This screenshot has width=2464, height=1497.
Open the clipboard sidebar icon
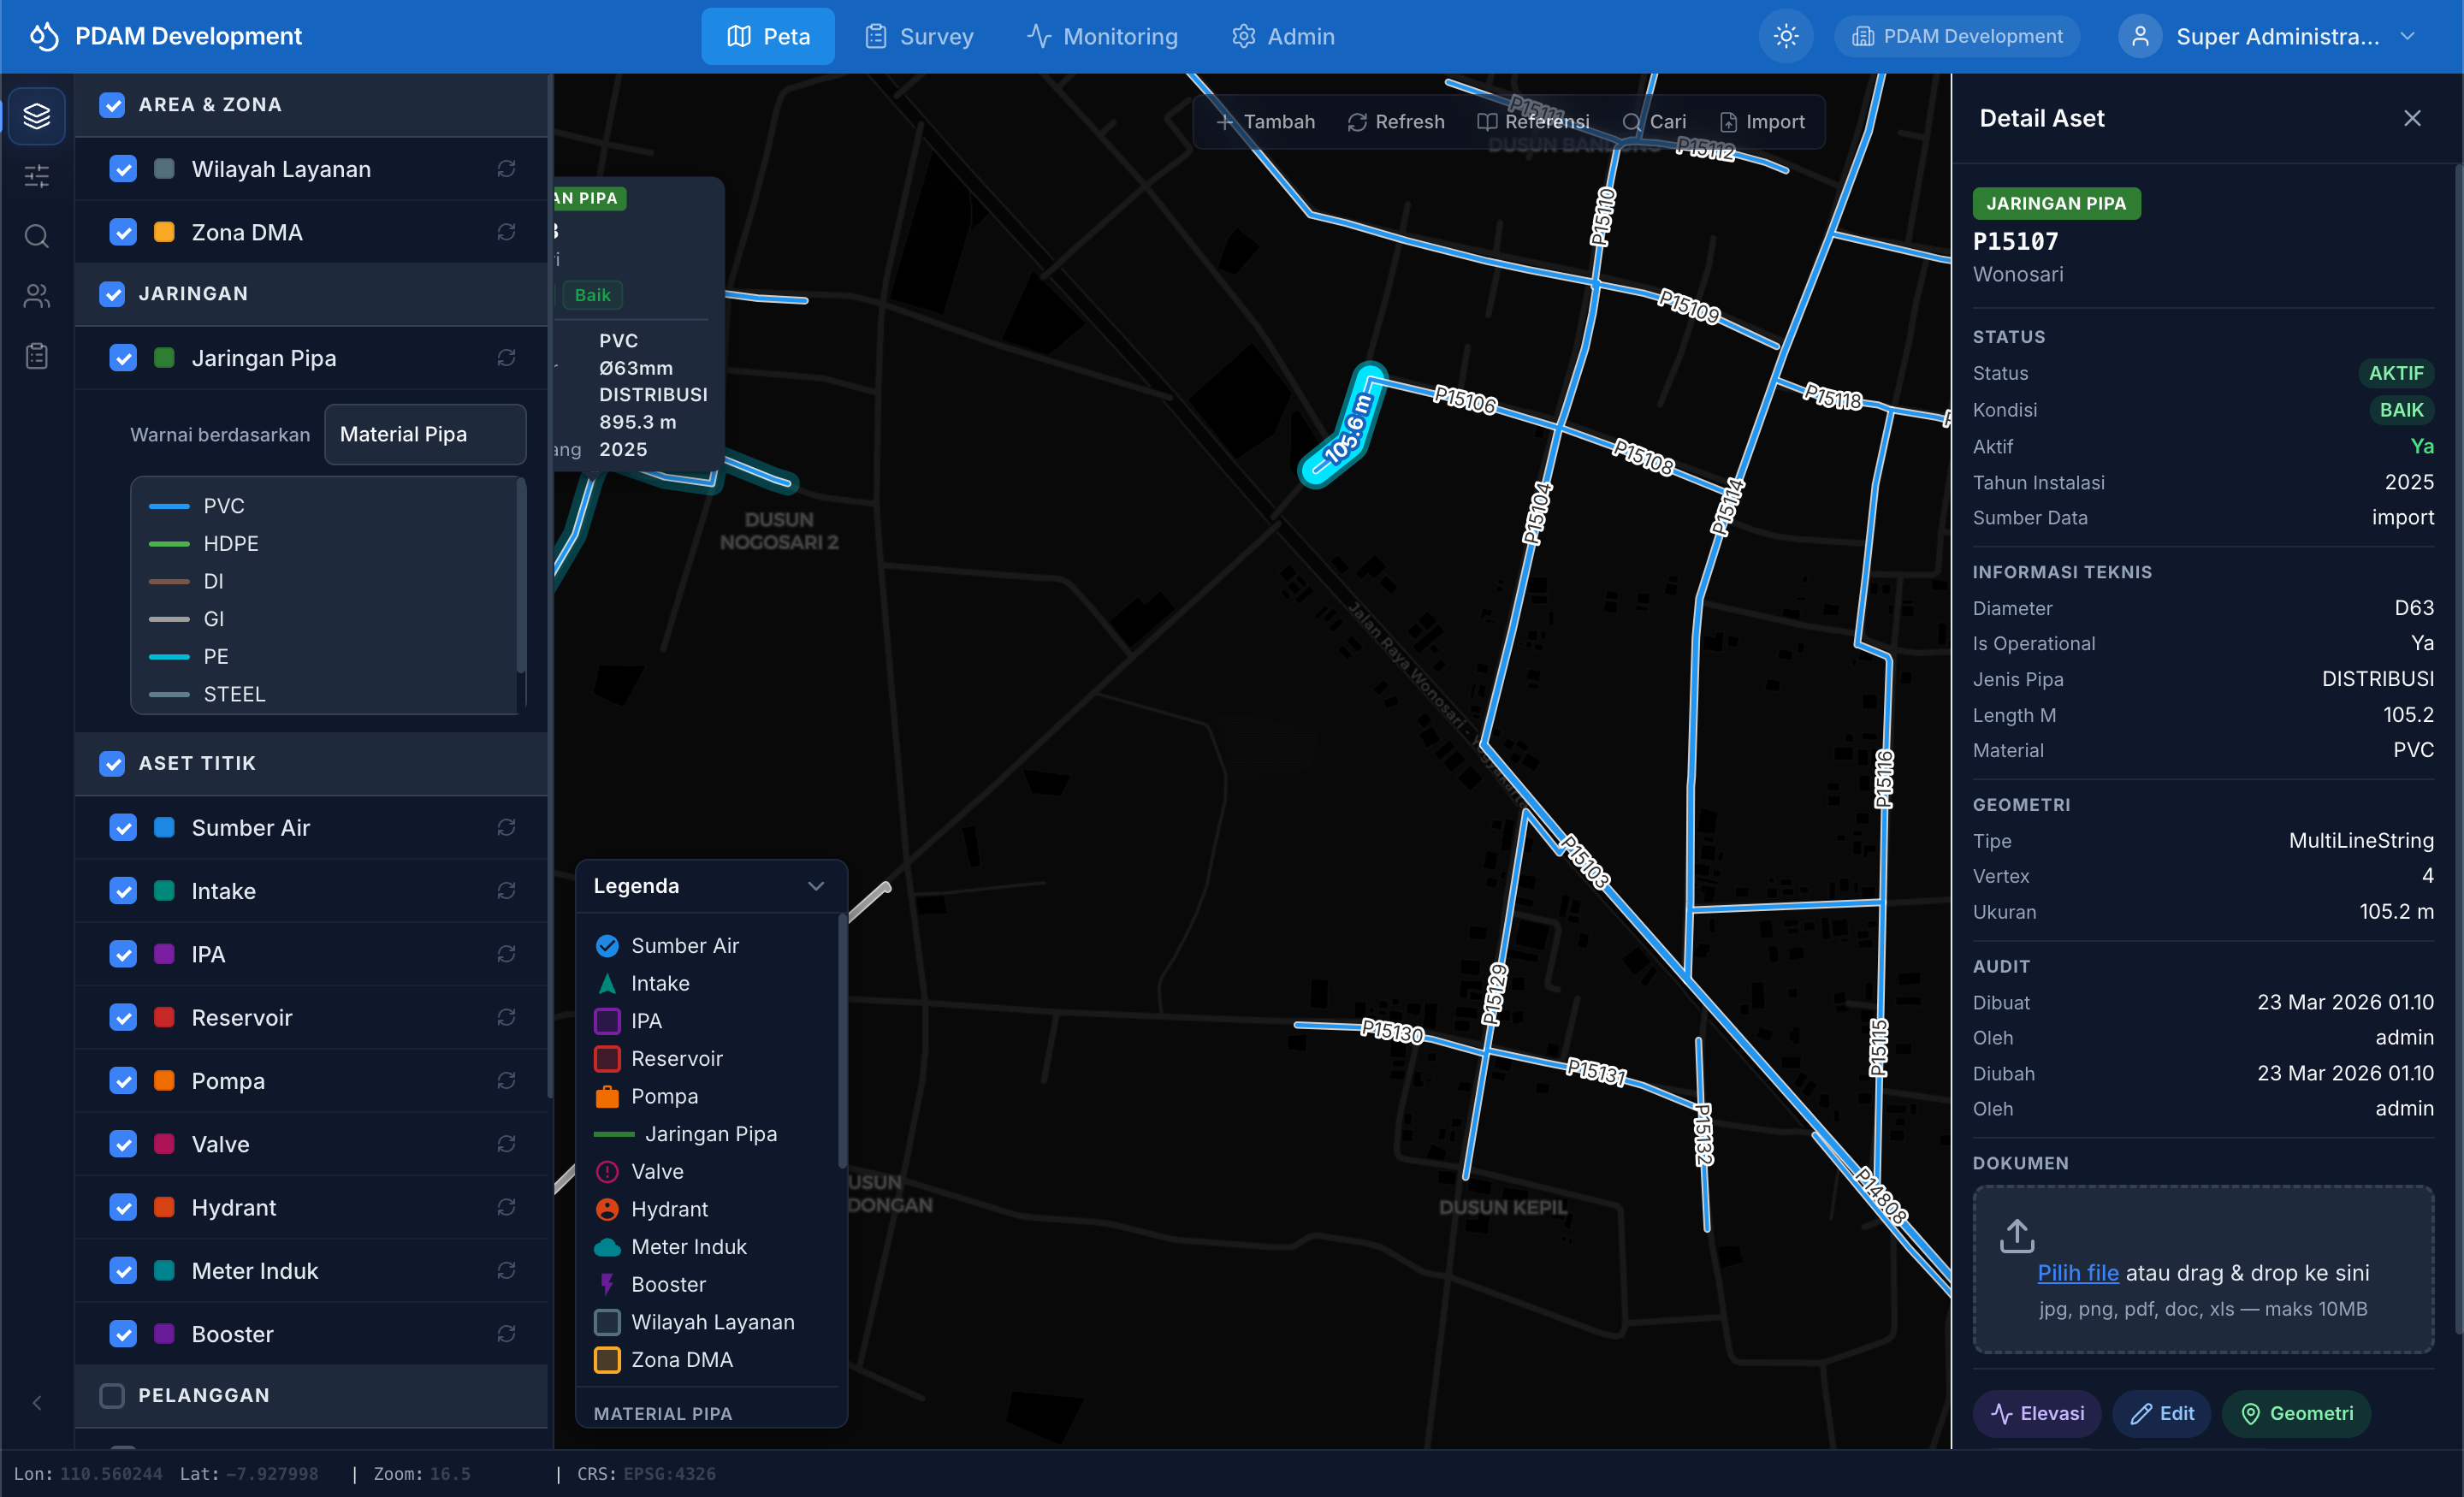[37, 356]
